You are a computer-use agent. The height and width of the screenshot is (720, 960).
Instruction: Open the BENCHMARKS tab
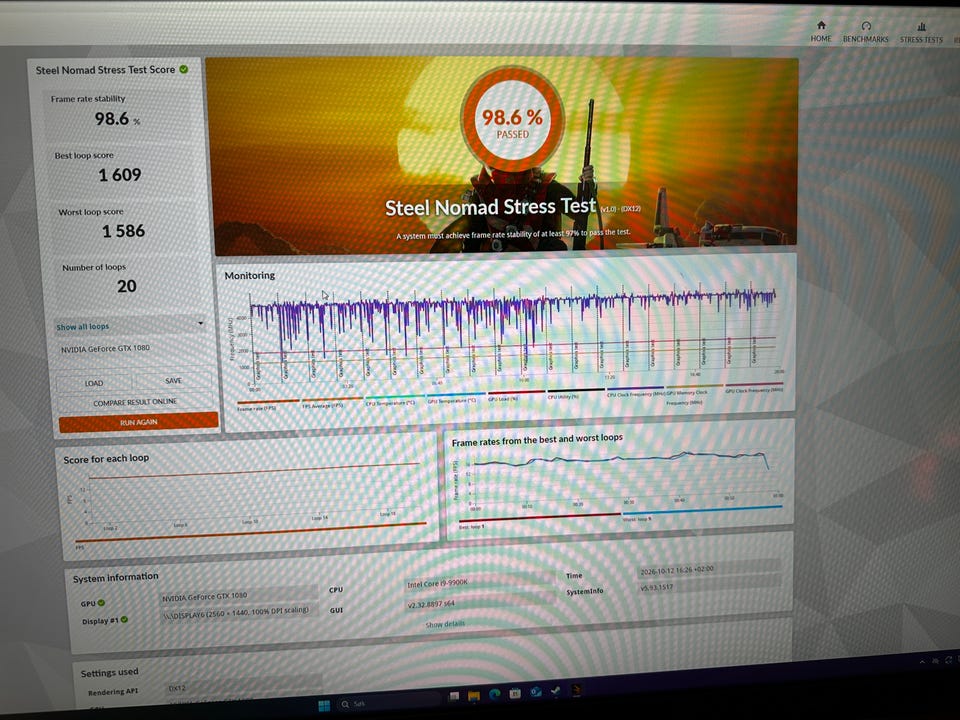coord(865,32)
